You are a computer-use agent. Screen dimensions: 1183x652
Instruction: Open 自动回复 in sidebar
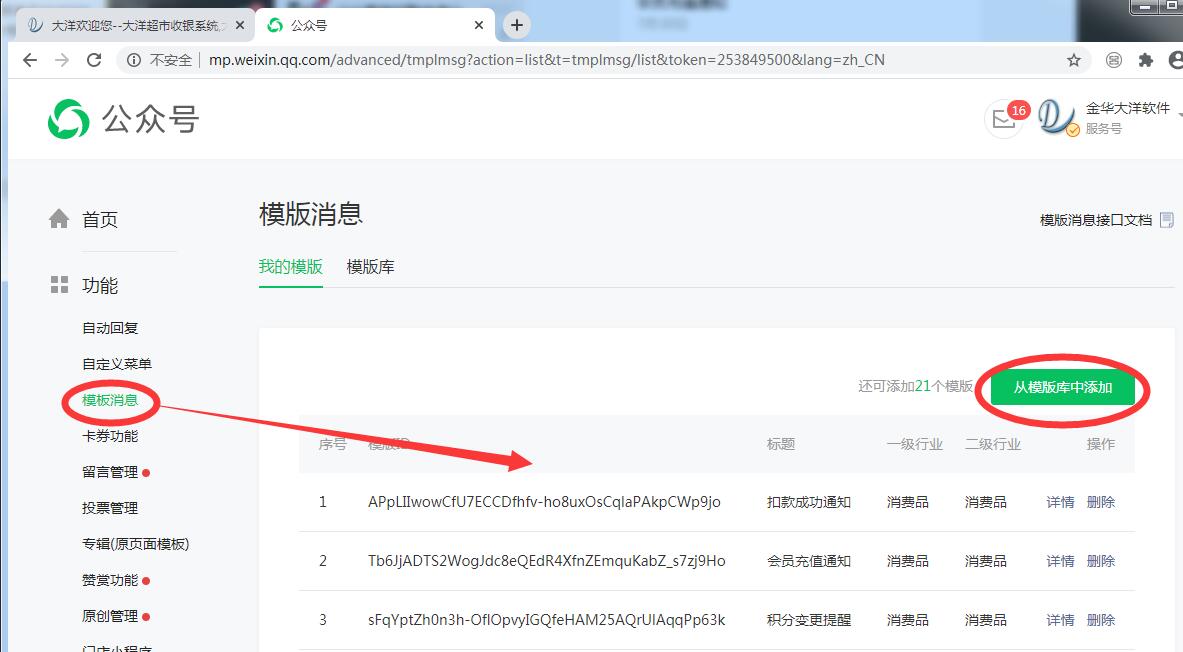110,328
